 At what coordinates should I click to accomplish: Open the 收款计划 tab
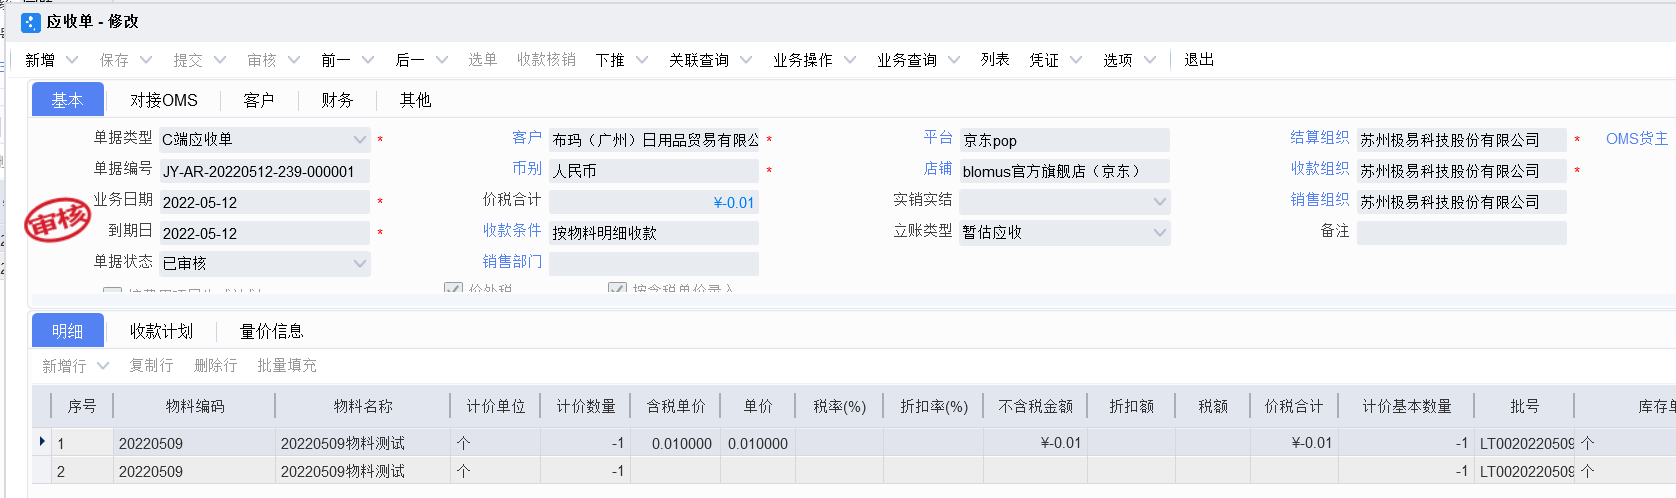tap(161, 331)
